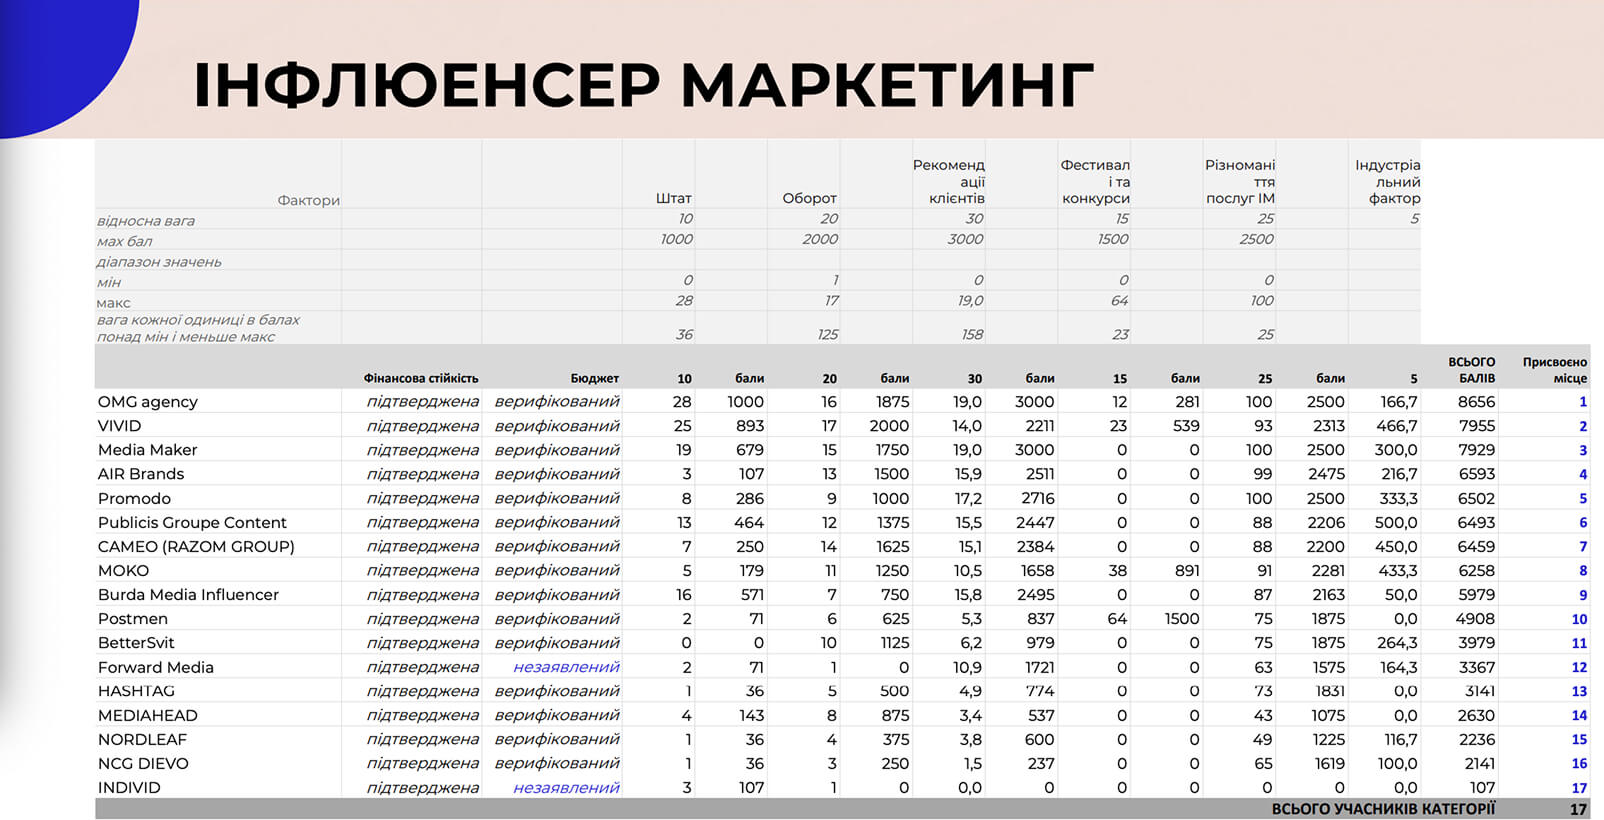Click верифікований budget for MEDIAHEAD

pos(557,716)
